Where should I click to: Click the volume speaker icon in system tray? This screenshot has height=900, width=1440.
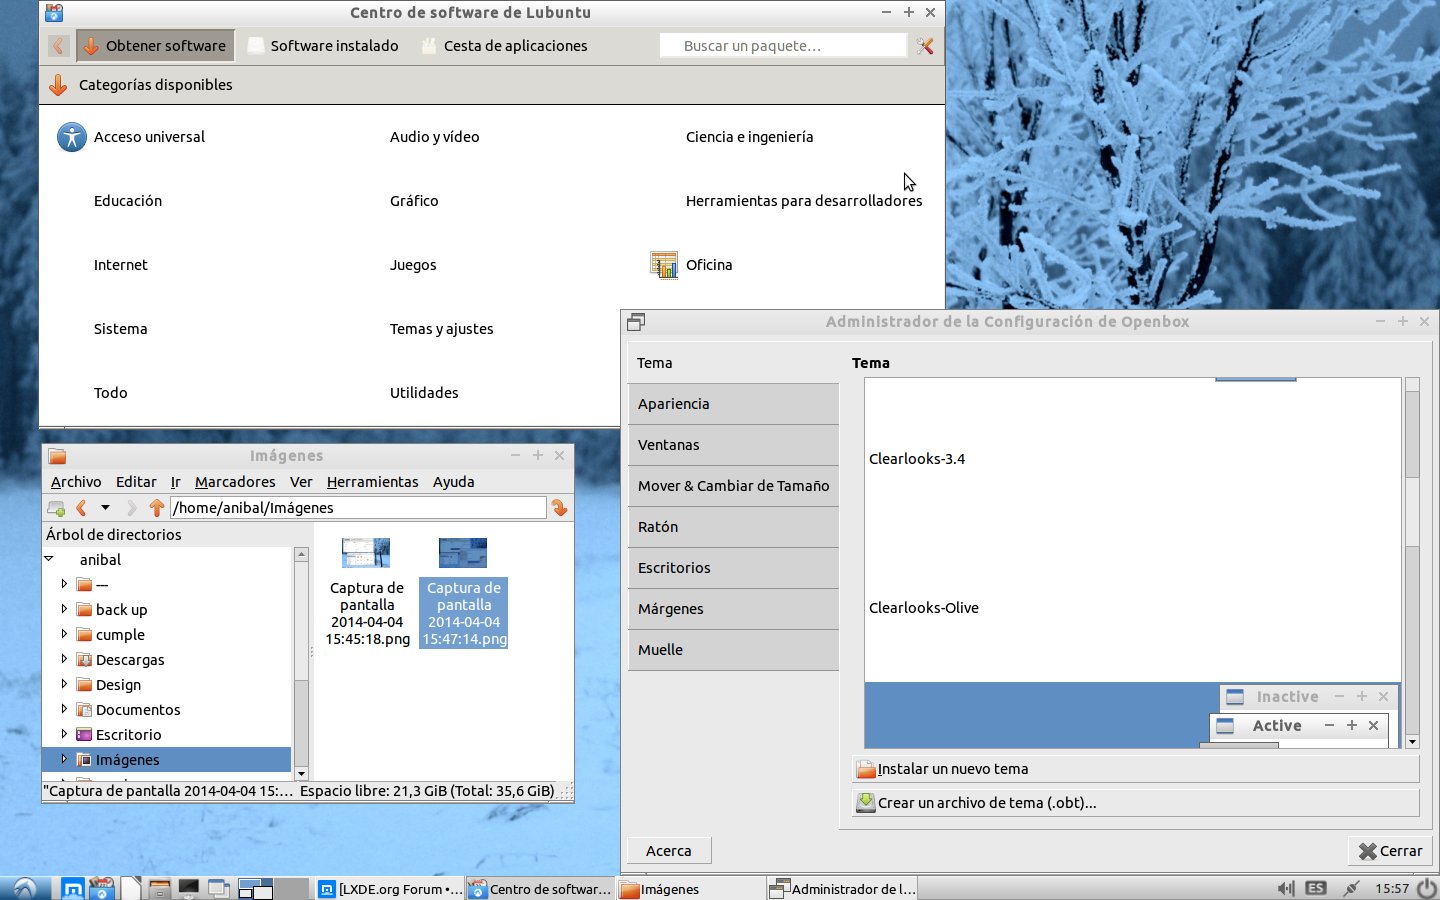coord(1286,888)
